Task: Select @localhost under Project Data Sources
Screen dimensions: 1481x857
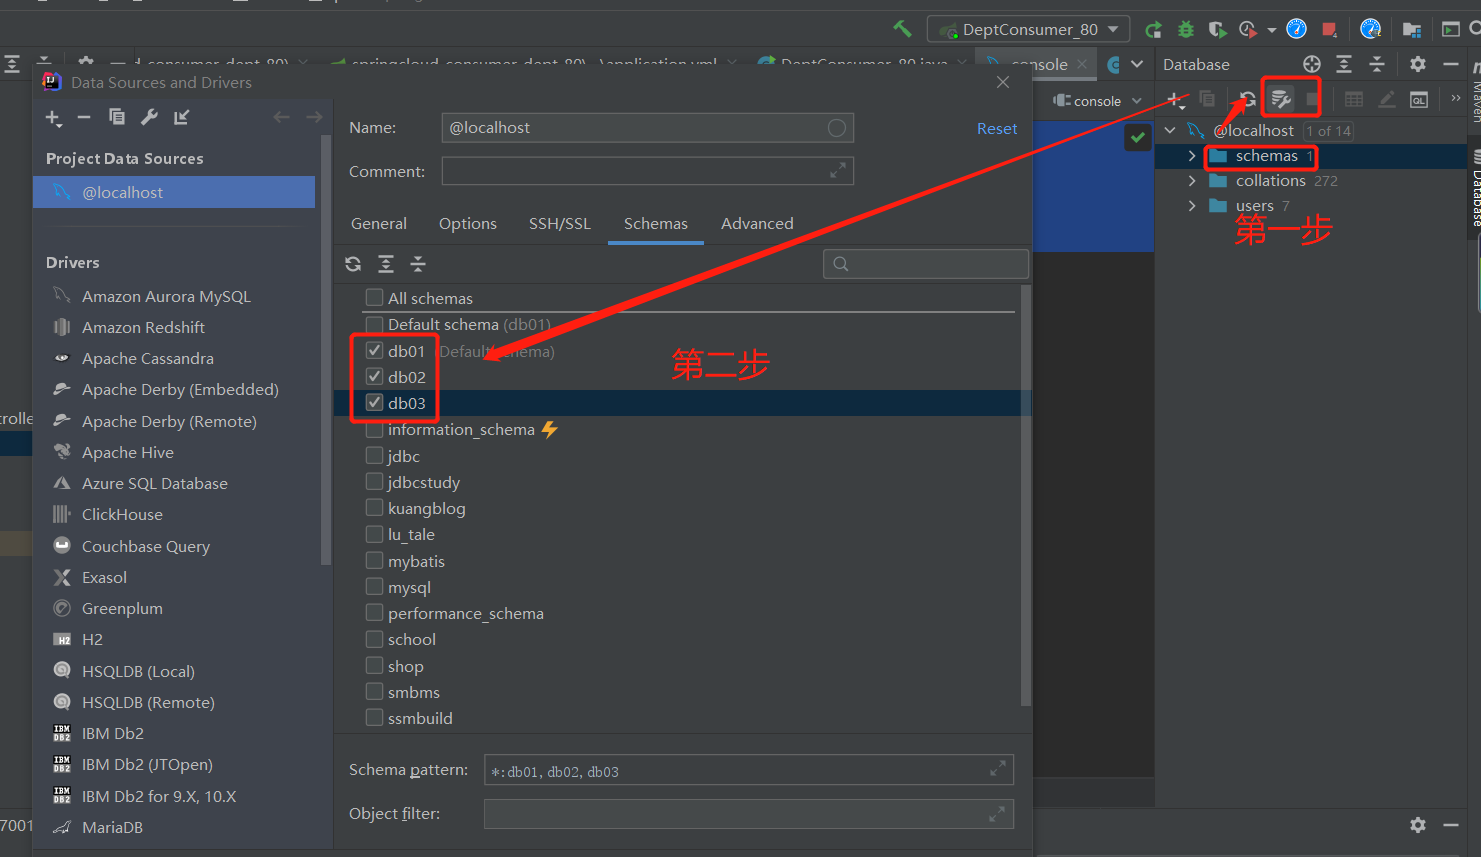Action: click(x=174, y=192)
